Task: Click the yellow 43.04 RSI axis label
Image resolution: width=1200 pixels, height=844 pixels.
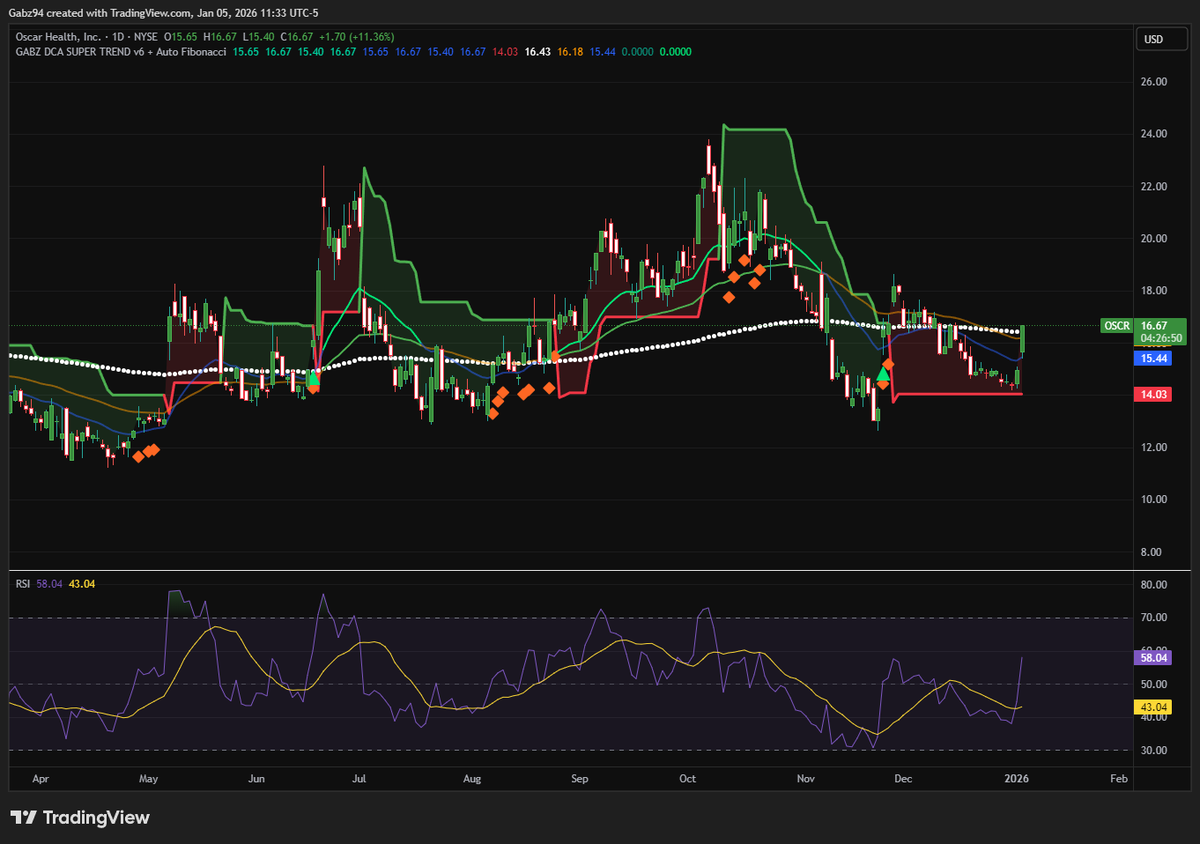Action: coord(1155,707)
